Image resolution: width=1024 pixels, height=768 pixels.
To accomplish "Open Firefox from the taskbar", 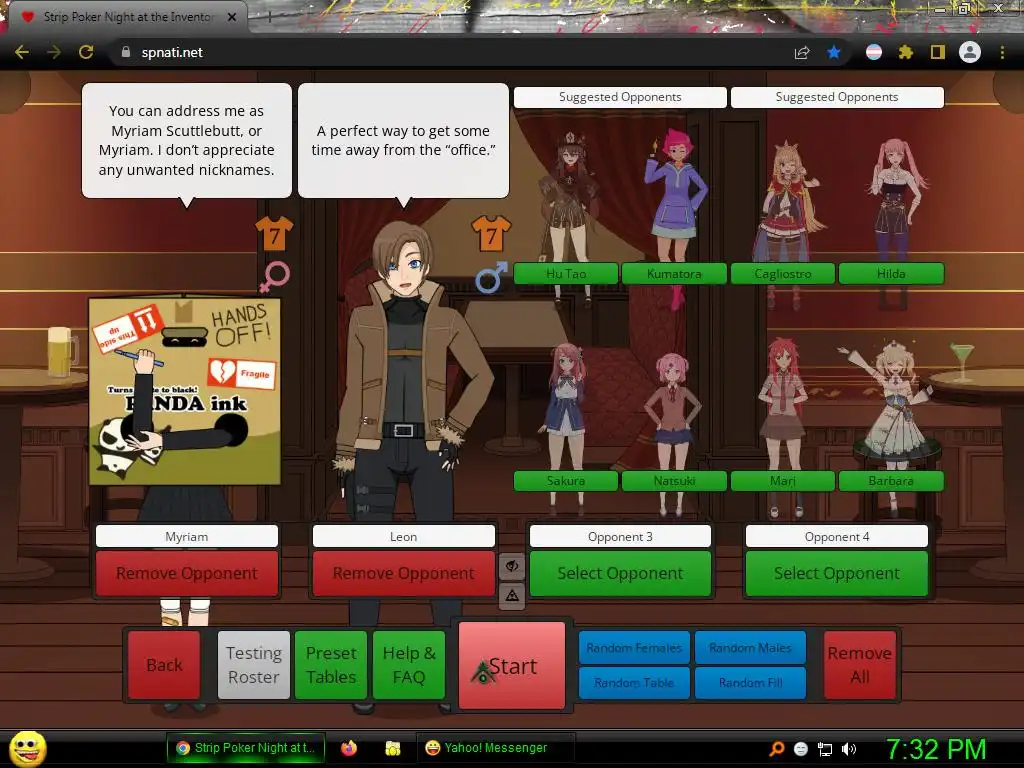I will (x=349, y=748).
